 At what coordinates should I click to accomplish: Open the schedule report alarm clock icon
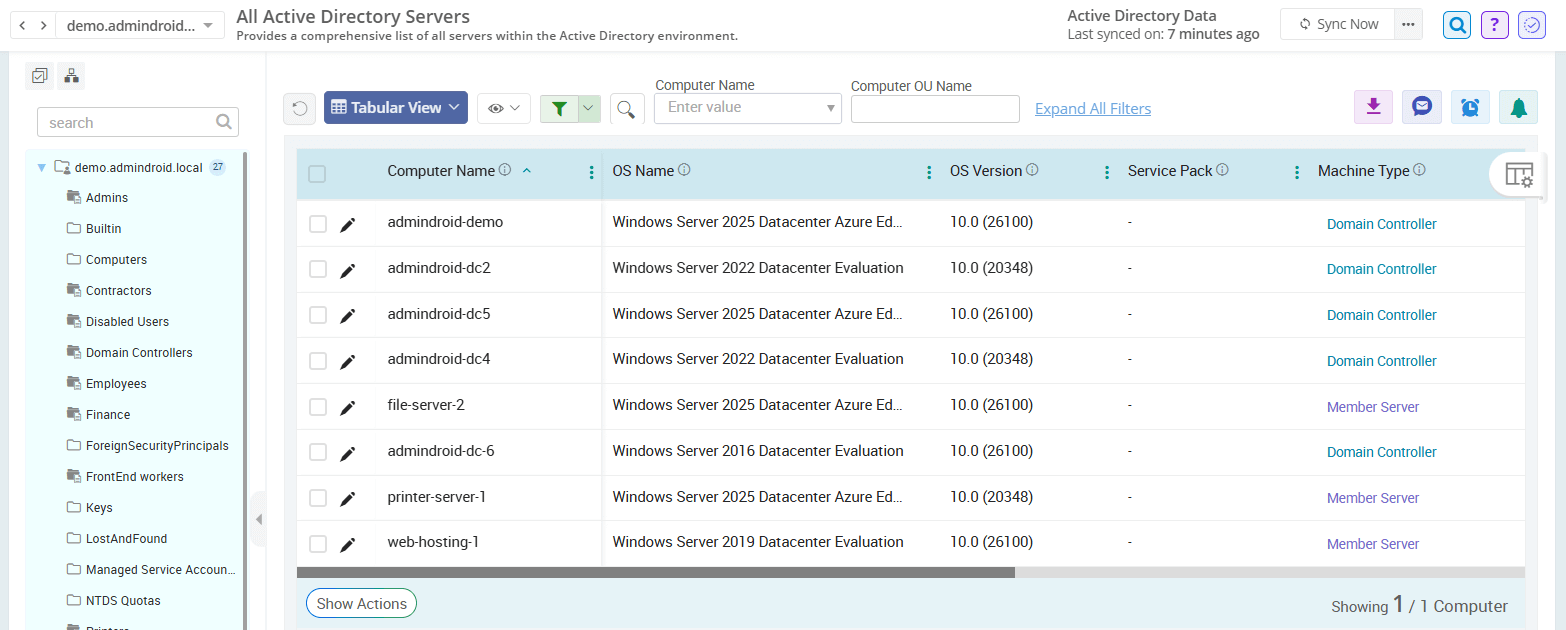pyautogui.click(x=1470, y=106)
